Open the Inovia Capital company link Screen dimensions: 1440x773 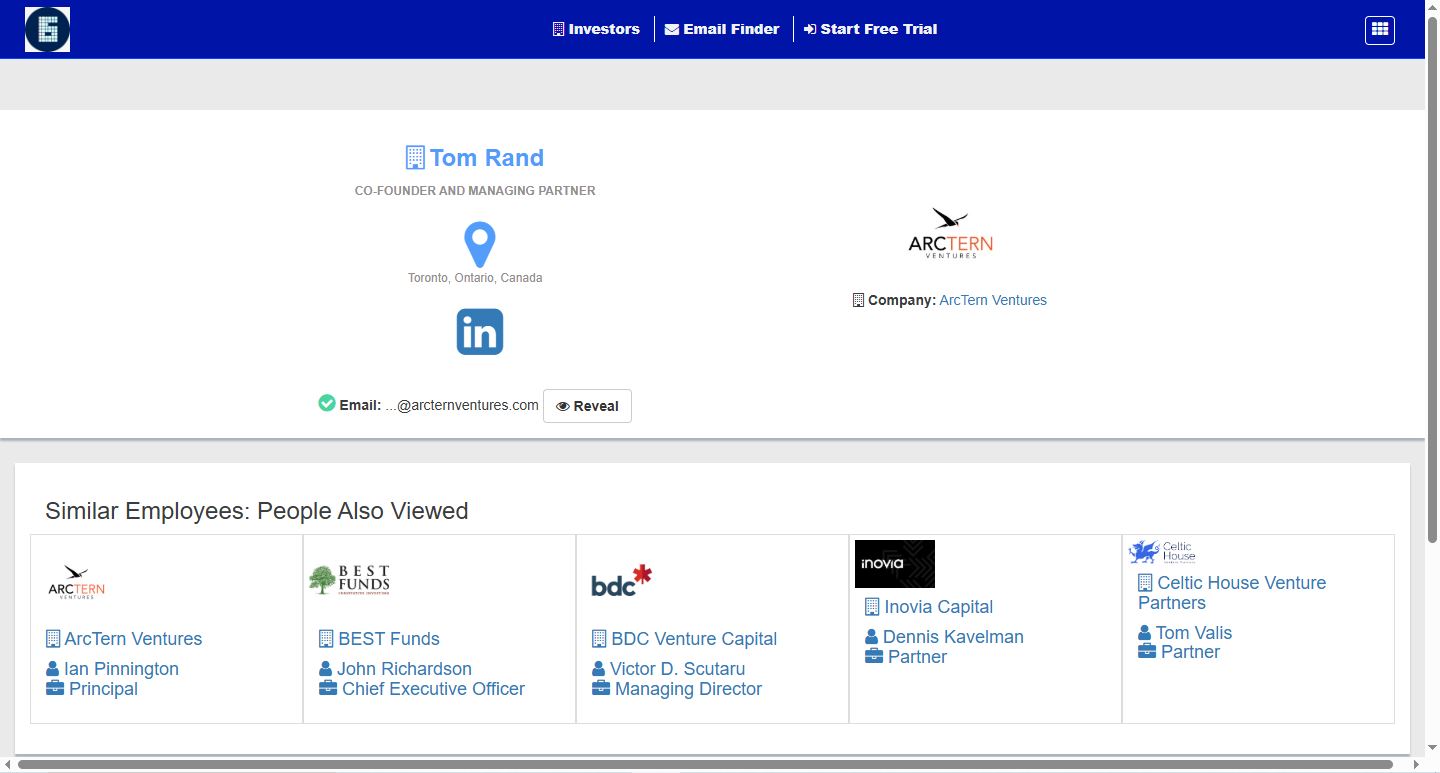pyautogui.click(x=939, y=607)
